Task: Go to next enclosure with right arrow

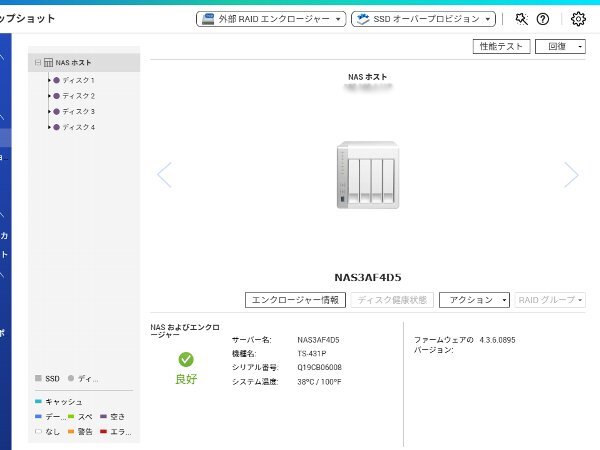Action: point(571,175)
